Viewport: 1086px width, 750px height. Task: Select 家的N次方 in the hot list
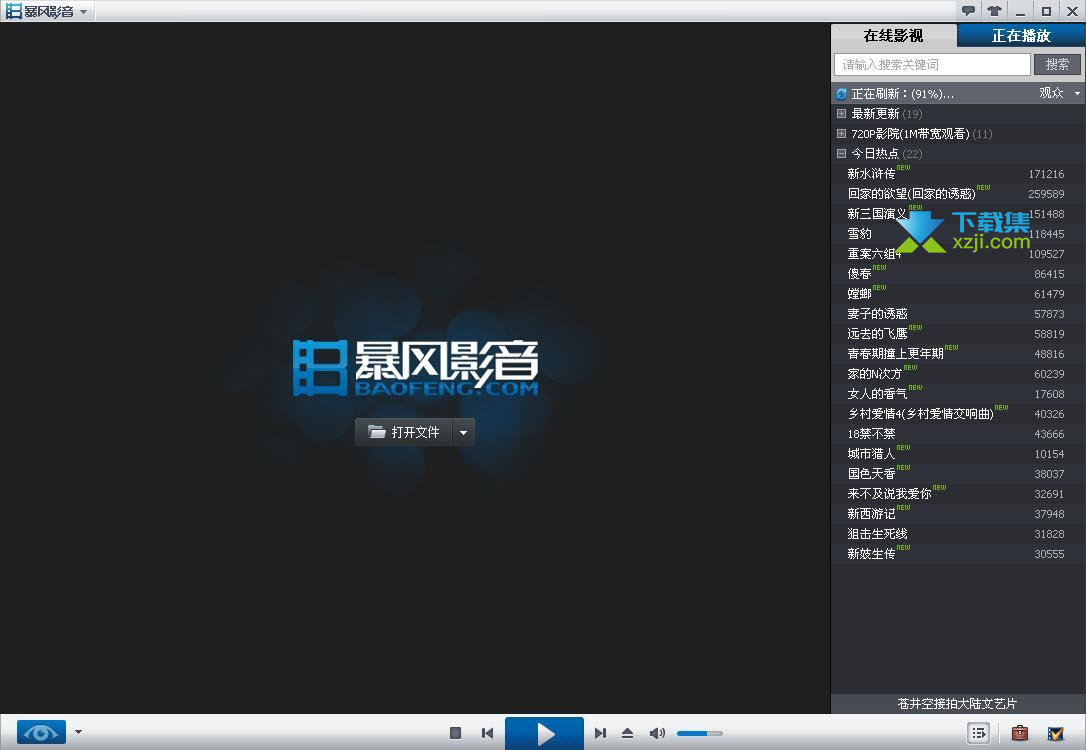point(875,374)
